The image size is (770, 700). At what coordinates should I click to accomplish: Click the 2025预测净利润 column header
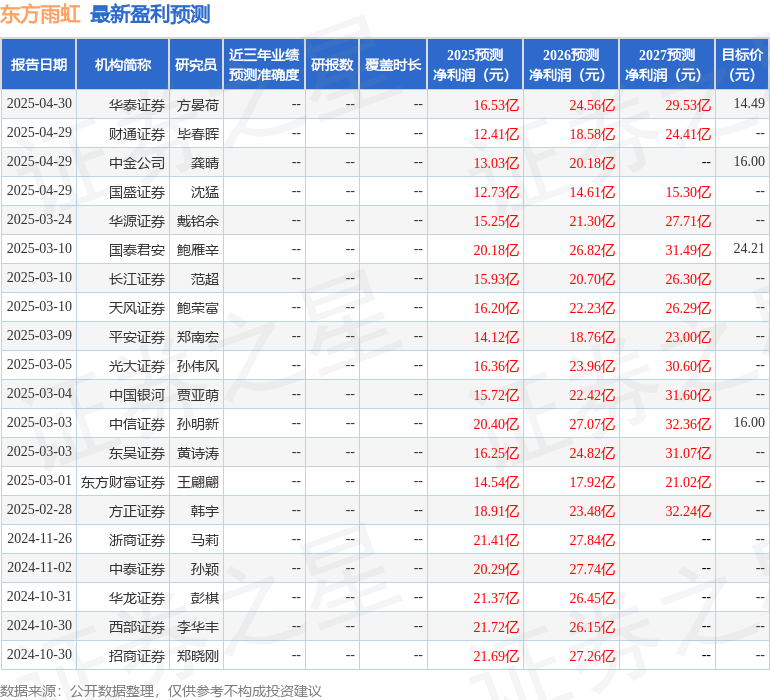pos(475,64)
